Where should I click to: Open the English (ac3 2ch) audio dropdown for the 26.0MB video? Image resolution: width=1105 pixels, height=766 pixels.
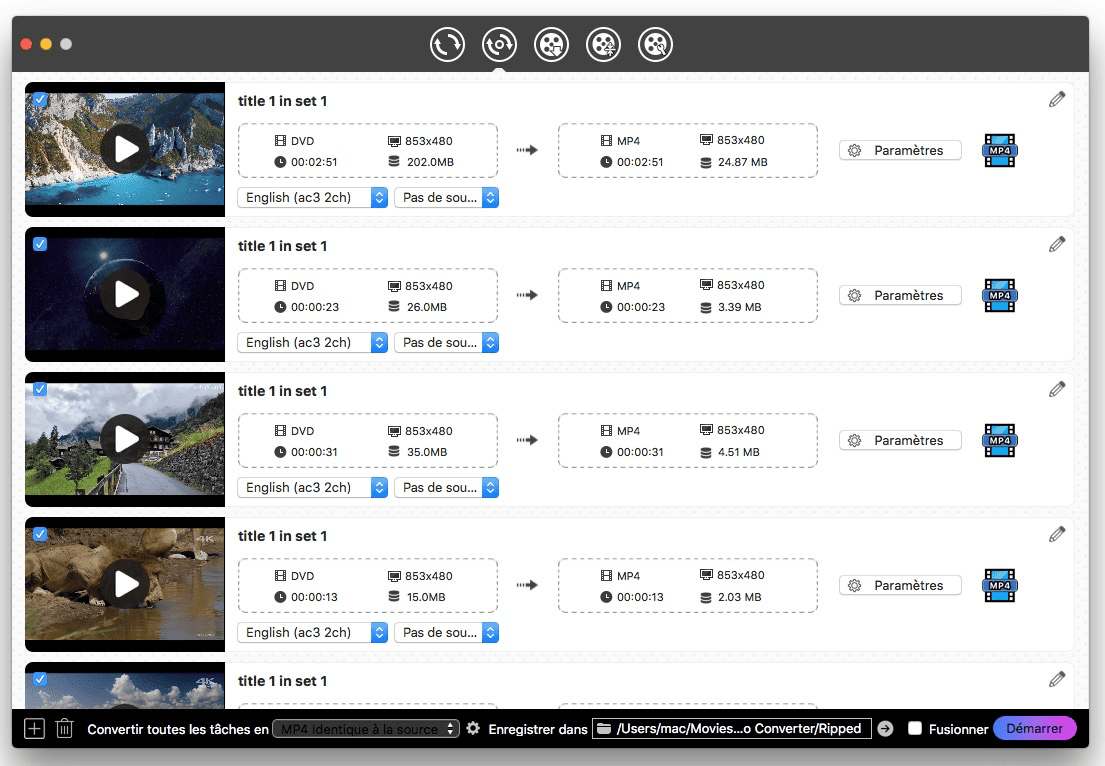click(312, 342)
